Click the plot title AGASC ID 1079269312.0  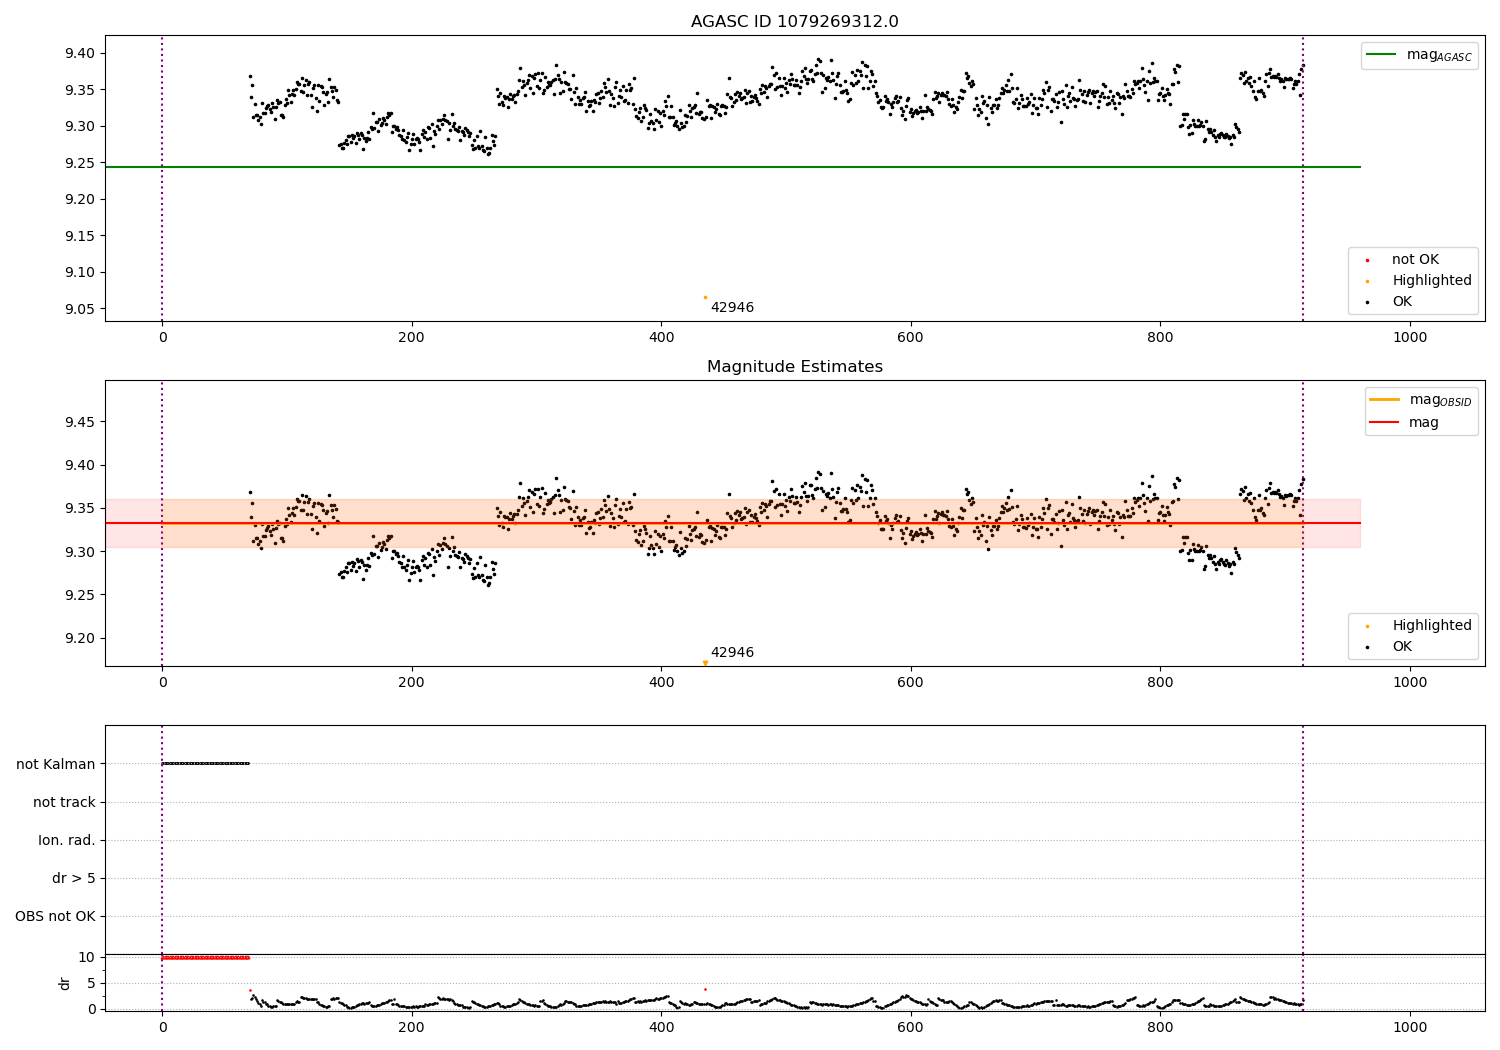[794, 22]
